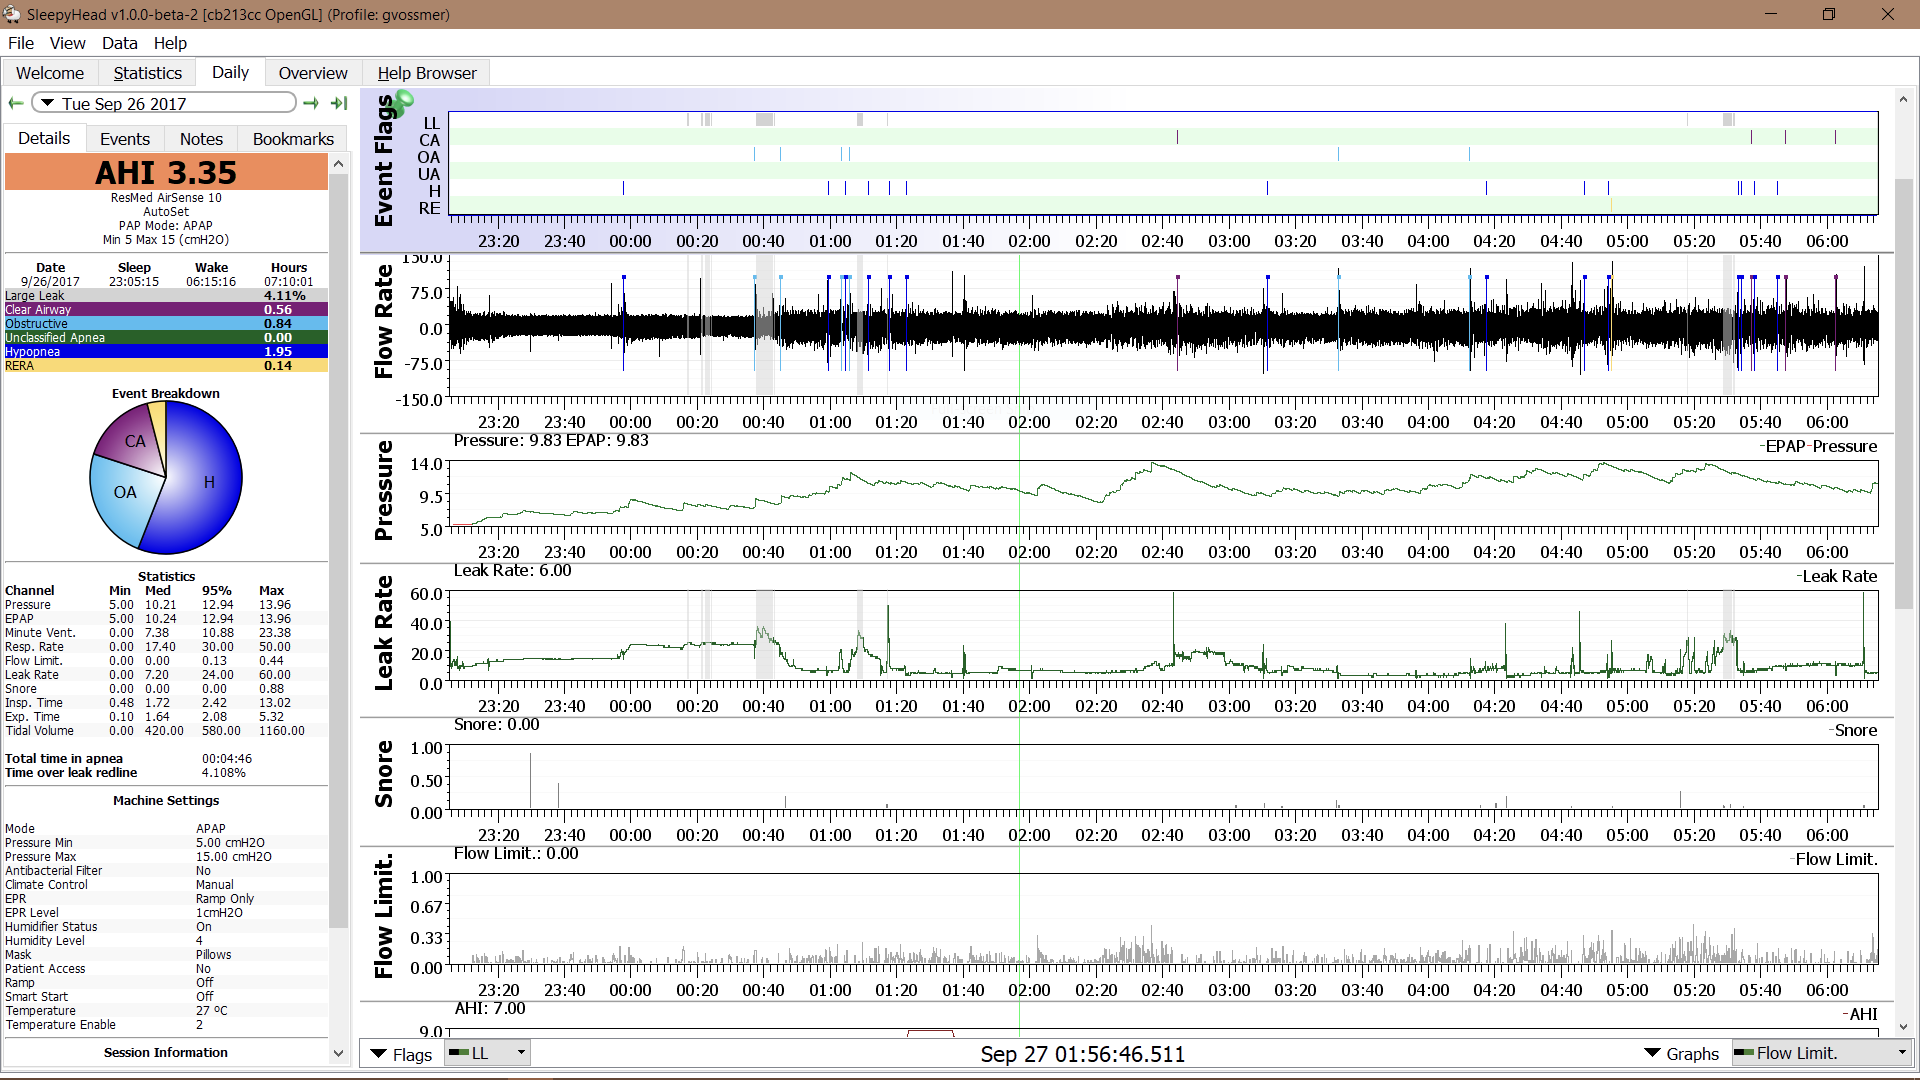Go to the next day arrow
This screenshot has height=1080, width=1920.
[x=311, y=103]
